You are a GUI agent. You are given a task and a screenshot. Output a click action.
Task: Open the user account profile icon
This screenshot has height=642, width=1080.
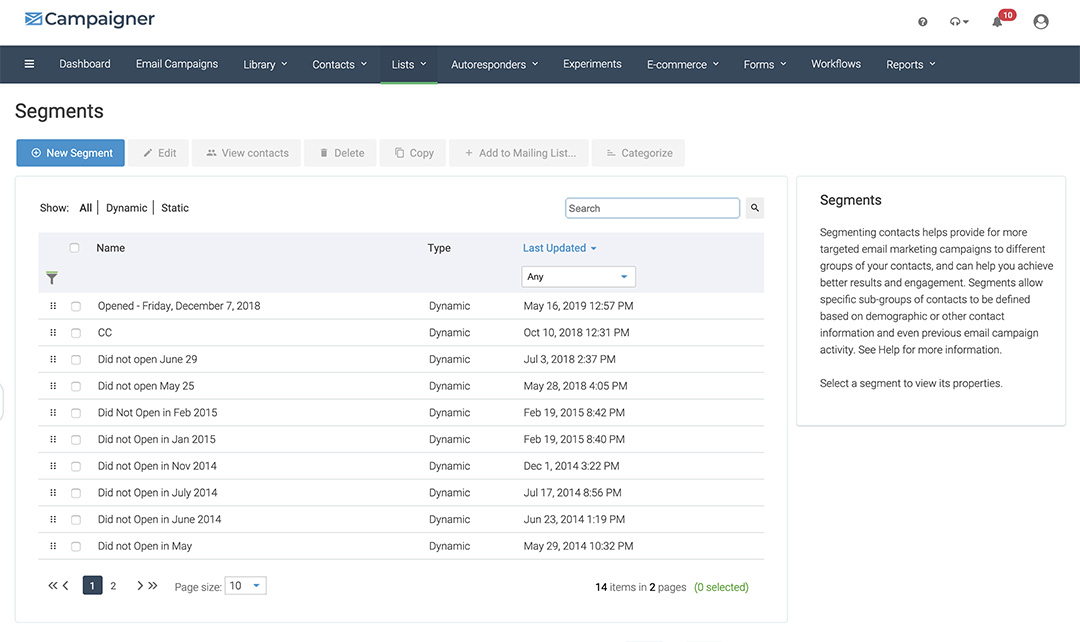point(1041,22)
